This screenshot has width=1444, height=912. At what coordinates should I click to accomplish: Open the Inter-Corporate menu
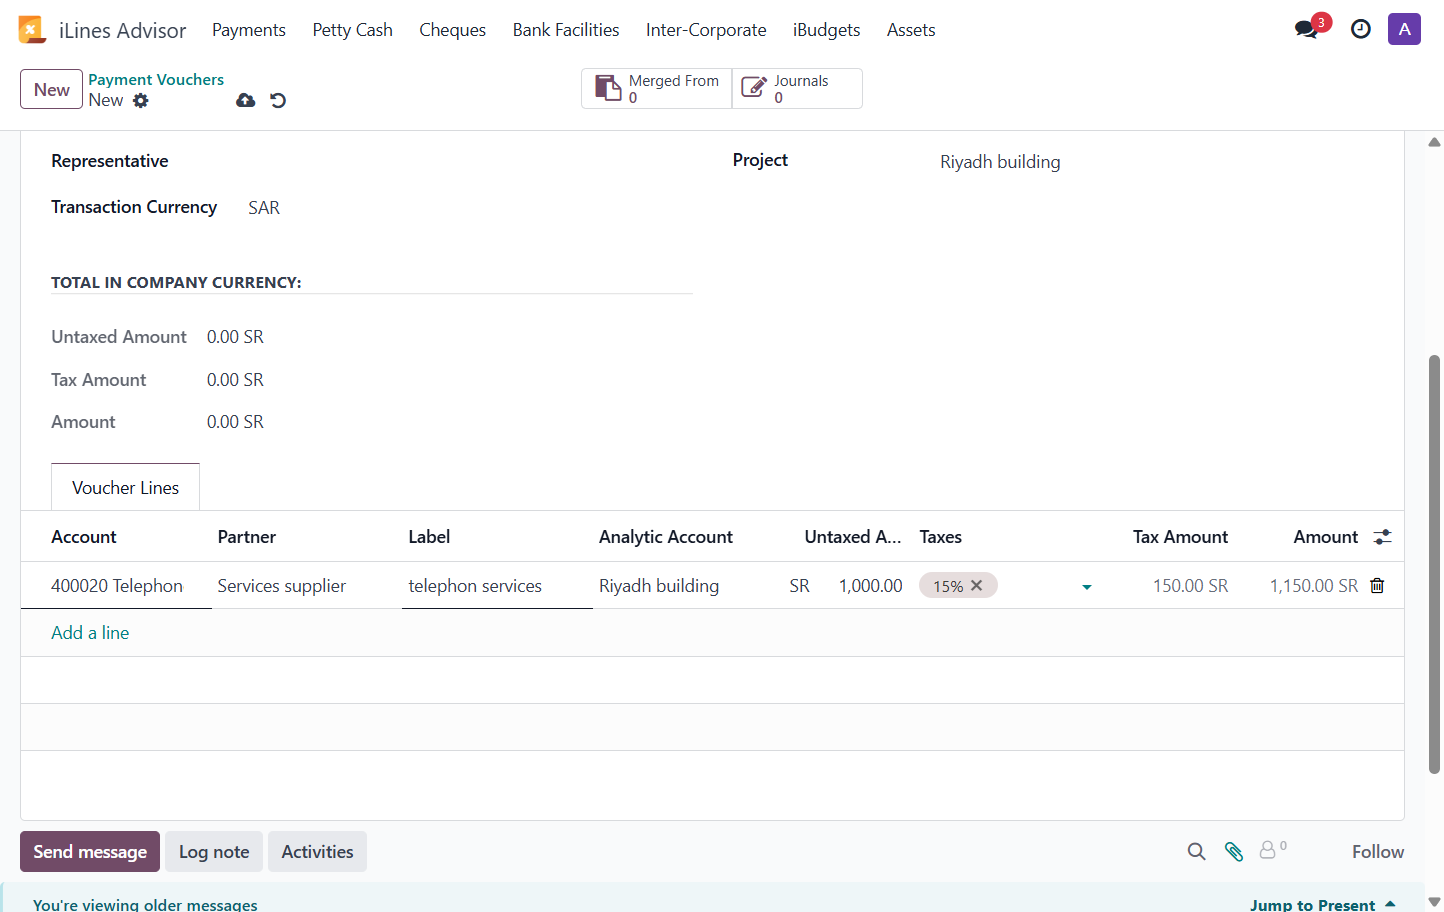coord(706,30)
